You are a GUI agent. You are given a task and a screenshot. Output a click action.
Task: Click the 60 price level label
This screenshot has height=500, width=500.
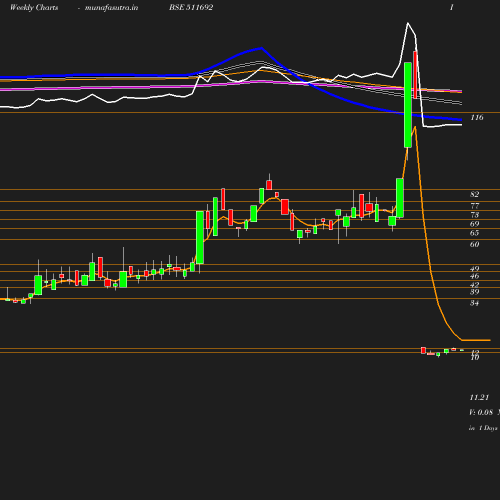tap(475, 244)
